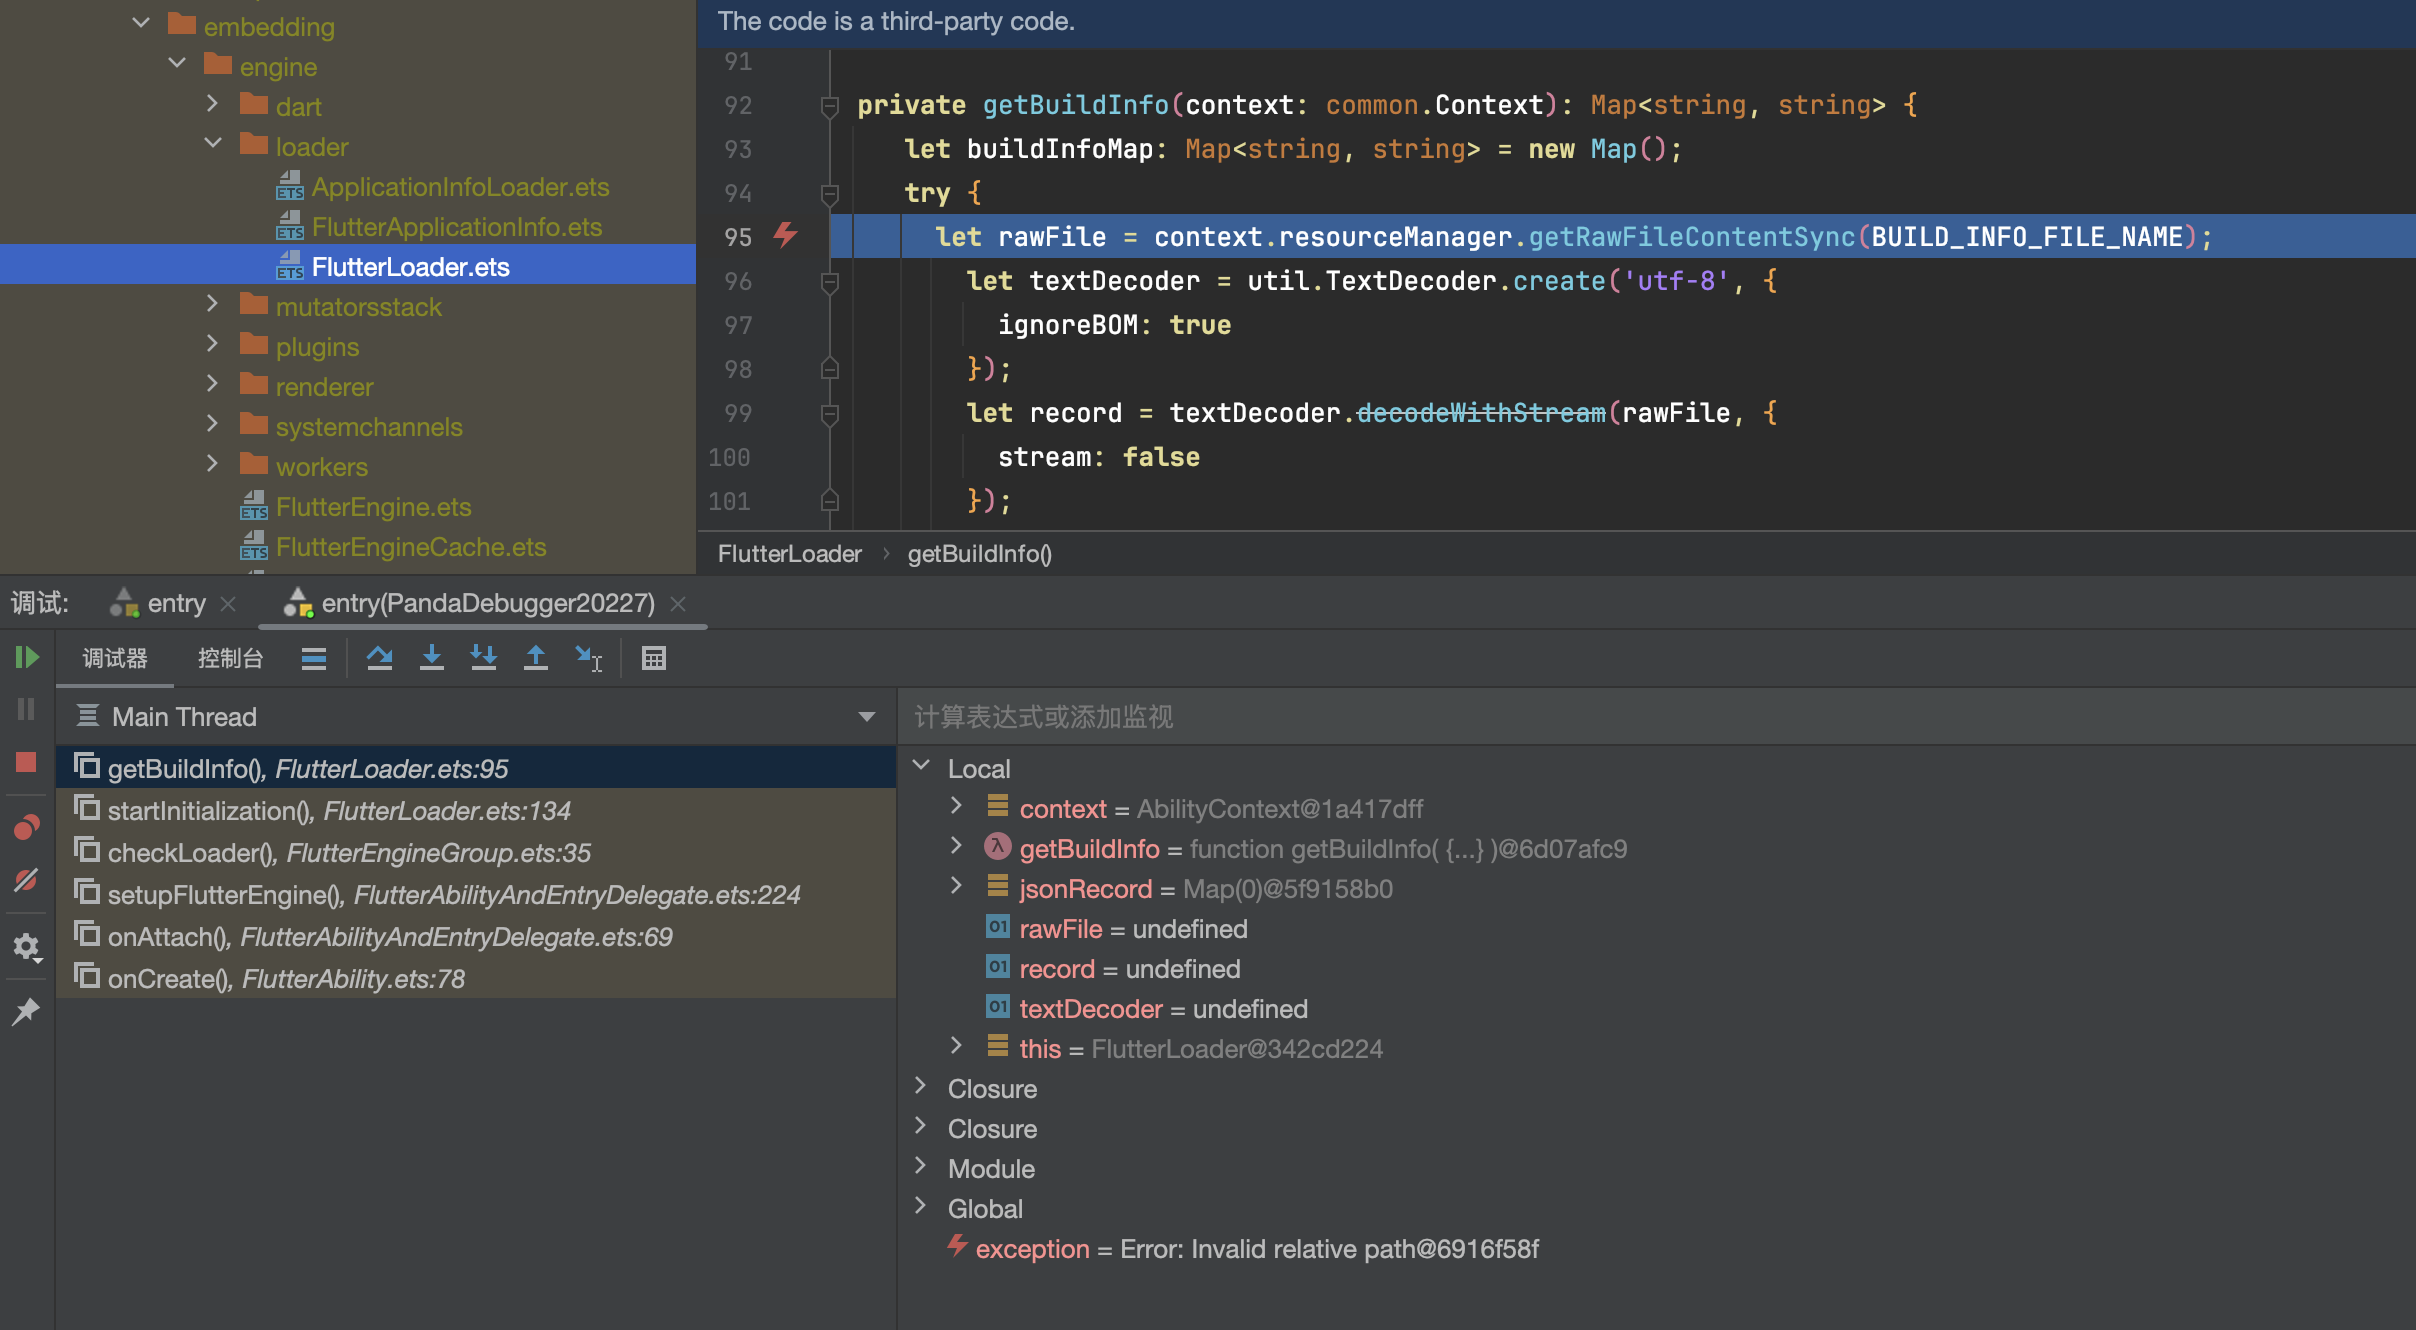
Task: Click Resume Program green play icon
Action: (x=27, y=657)
